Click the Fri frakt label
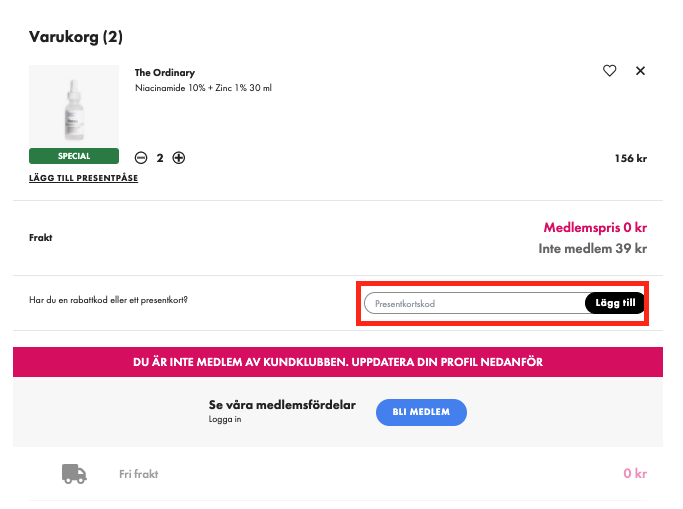 click(139, 474)
